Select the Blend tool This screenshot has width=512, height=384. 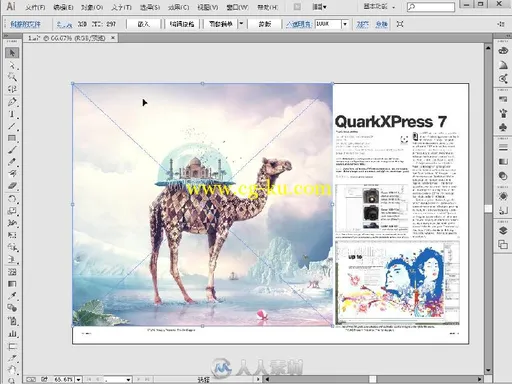click(12, 308)
